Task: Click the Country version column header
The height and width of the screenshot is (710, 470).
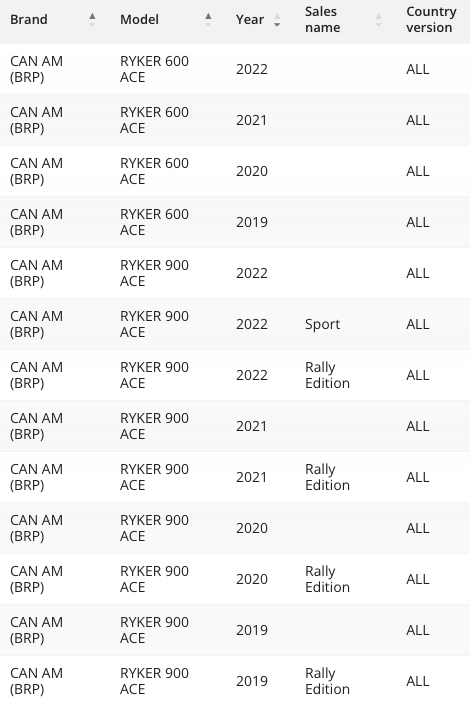Action: tap(431, 19)
